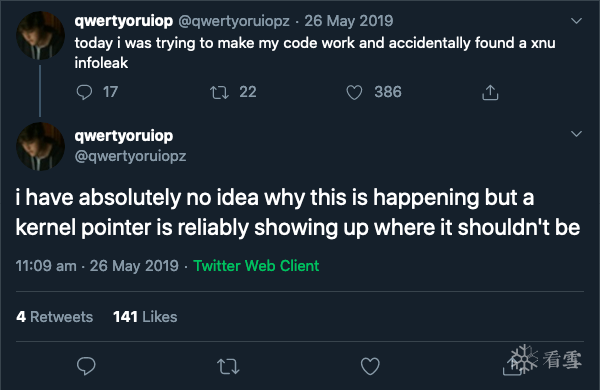The height and width of the screenshot is (390, 600).
Task: View the 4 Retweets list
Action: (54, 317)
